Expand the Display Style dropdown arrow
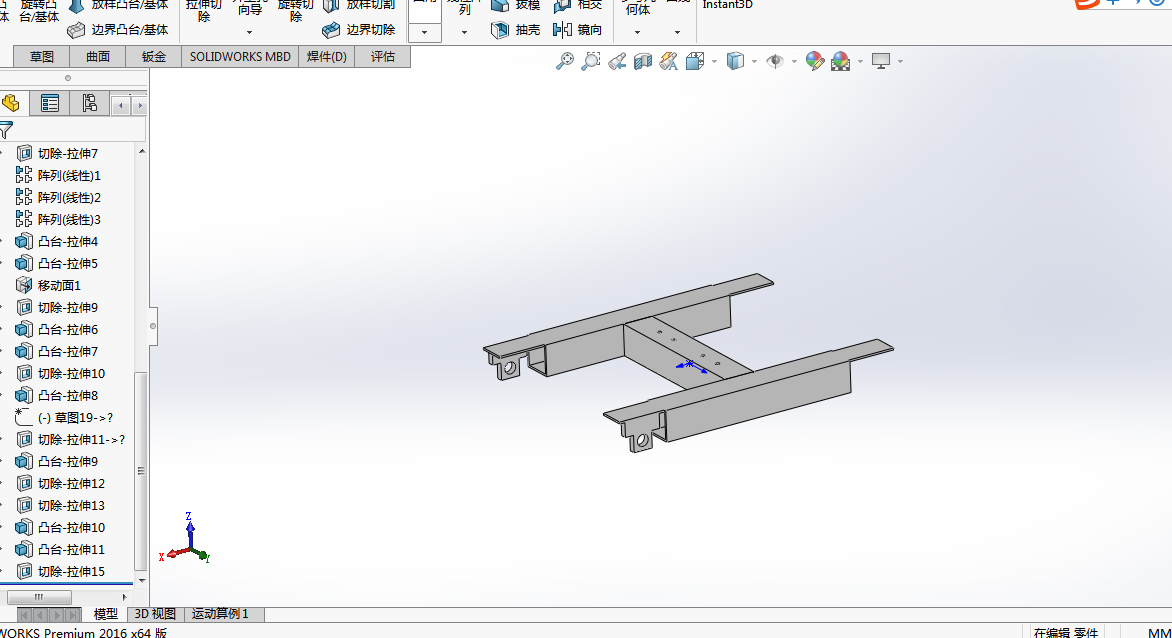The image size is (1172, 638). tap(754, 61)
